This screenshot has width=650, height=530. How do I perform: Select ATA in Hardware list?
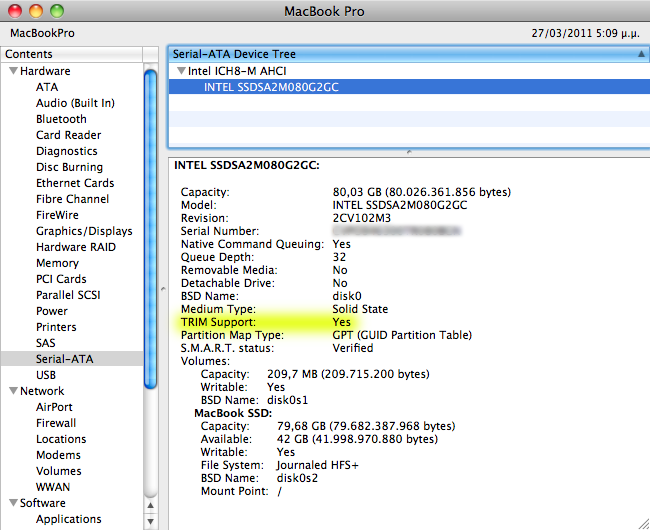47,87
